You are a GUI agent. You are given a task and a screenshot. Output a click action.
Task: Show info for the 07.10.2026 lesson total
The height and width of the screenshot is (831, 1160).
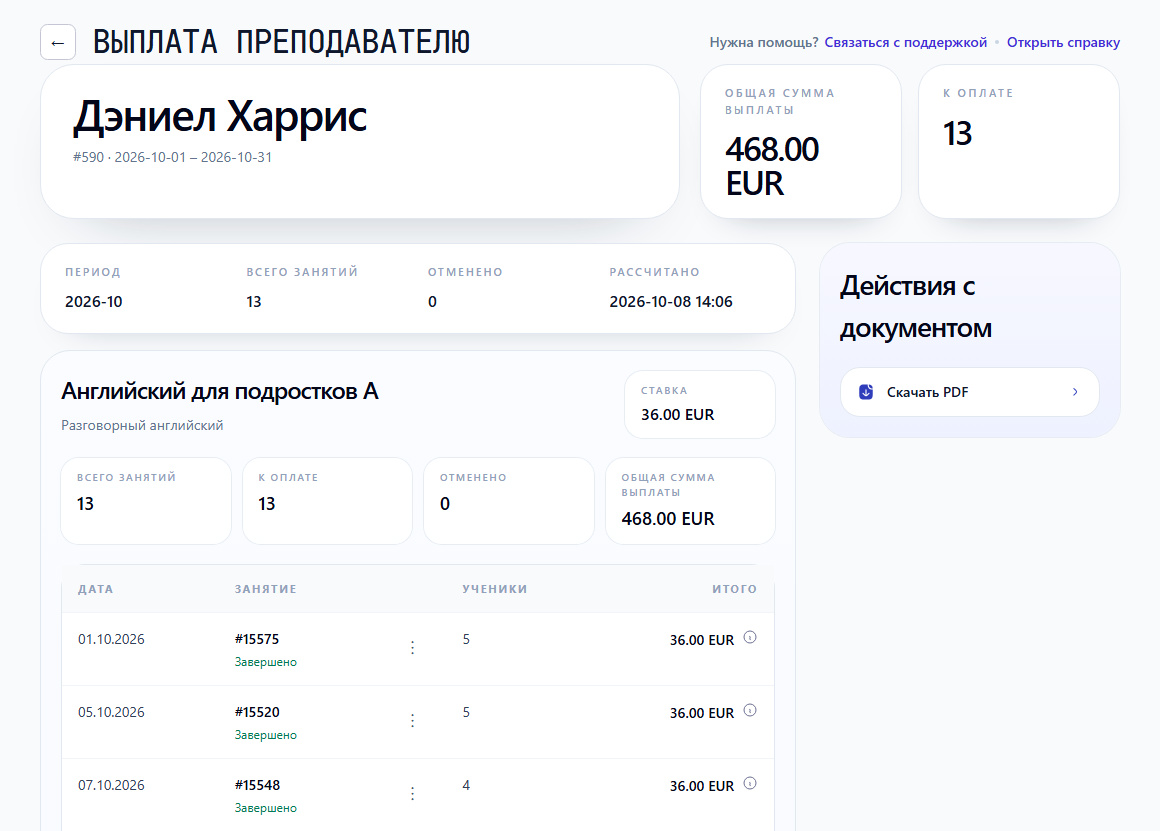click(x=749, y=783)
